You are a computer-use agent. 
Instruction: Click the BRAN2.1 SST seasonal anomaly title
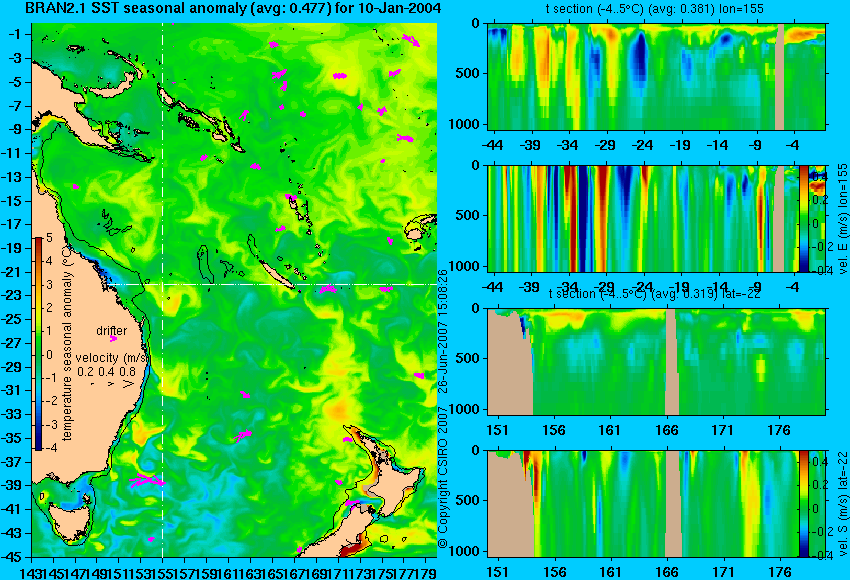click(x=233, y=8)
